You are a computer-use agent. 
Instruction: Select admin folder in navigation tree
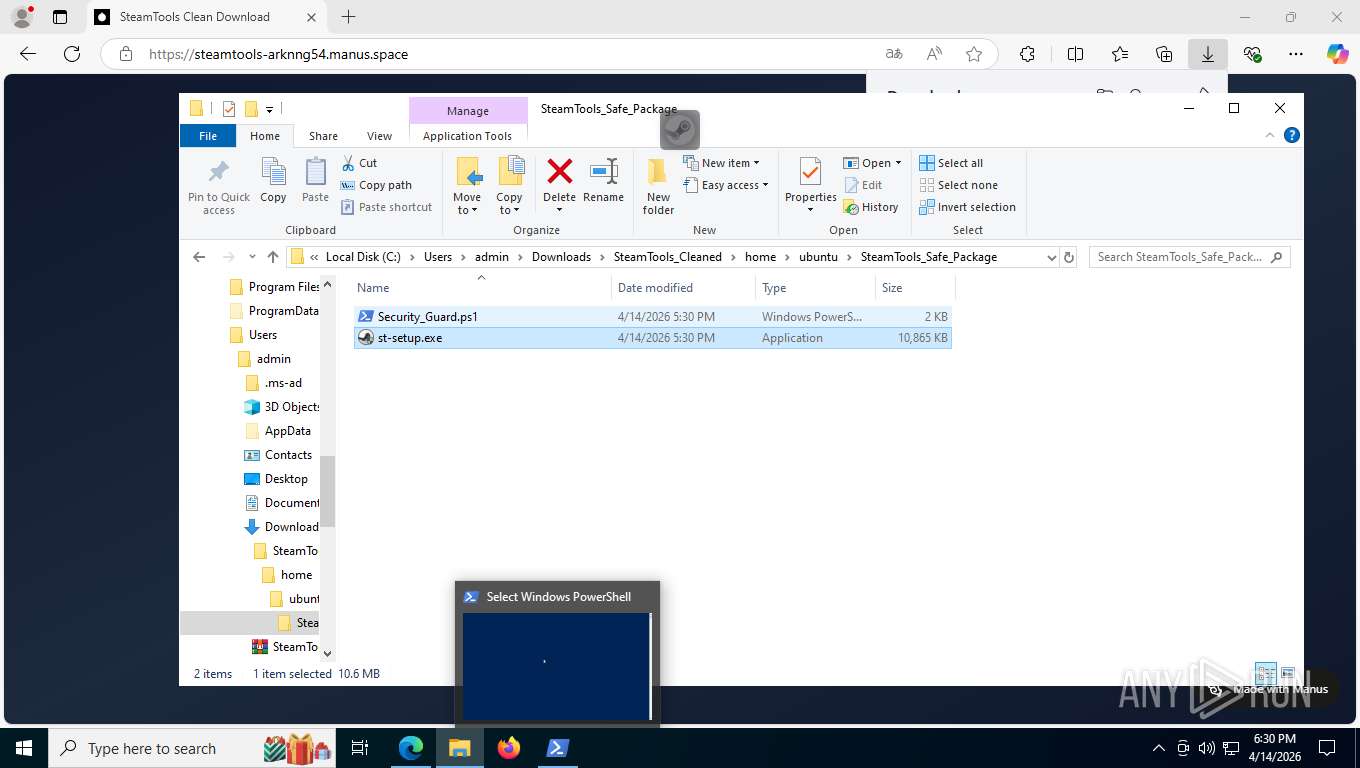(x=274, y=359)
